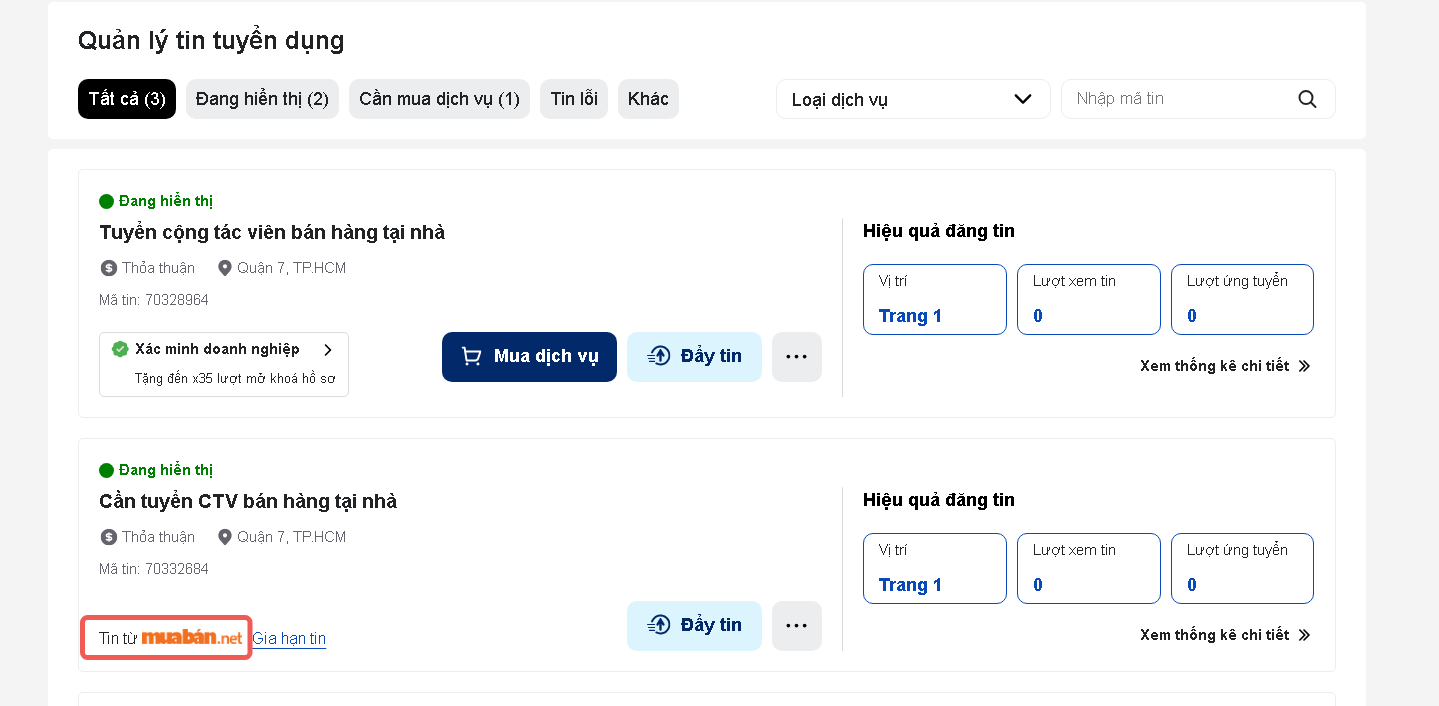
Task: Expand the Xác minh doanh nghiệp arrow
Action: pyautogui.click(x=327, y=350)
